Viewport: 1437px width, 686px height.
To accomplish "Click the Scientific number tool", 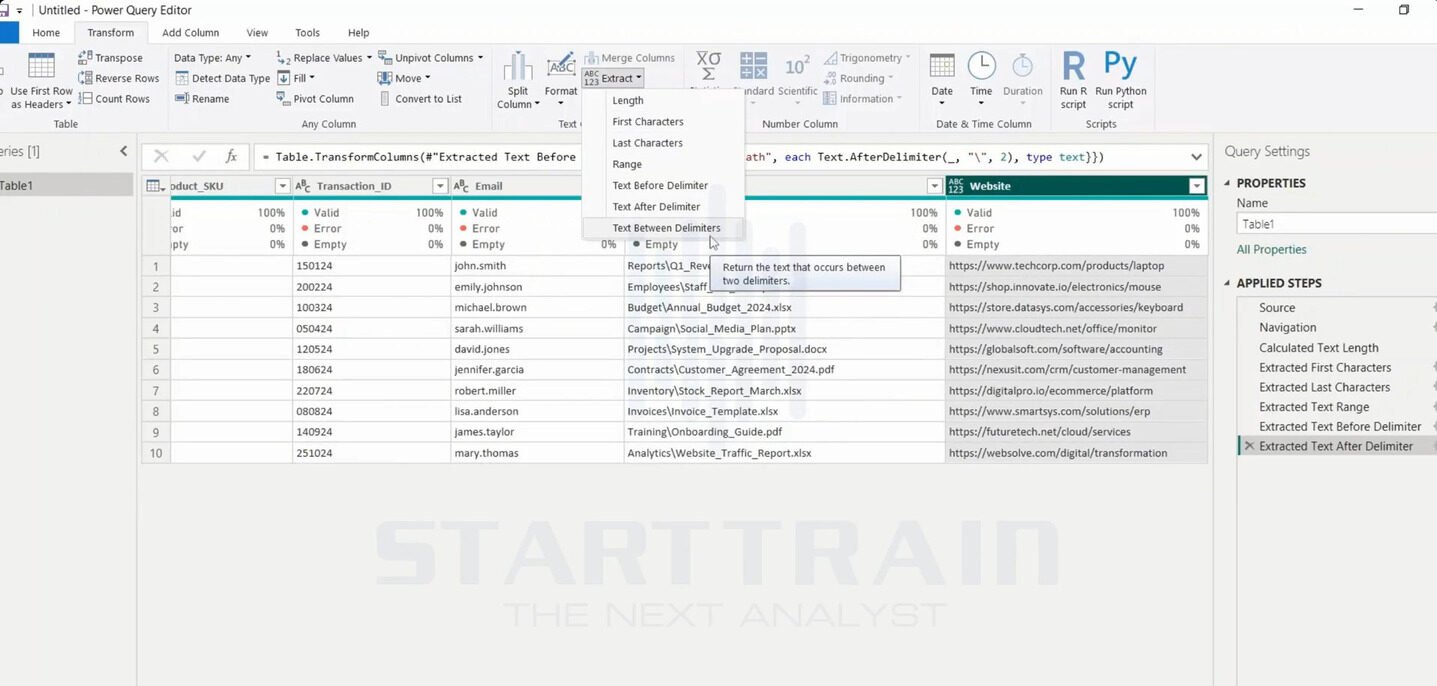I will [x=797, y=76].
